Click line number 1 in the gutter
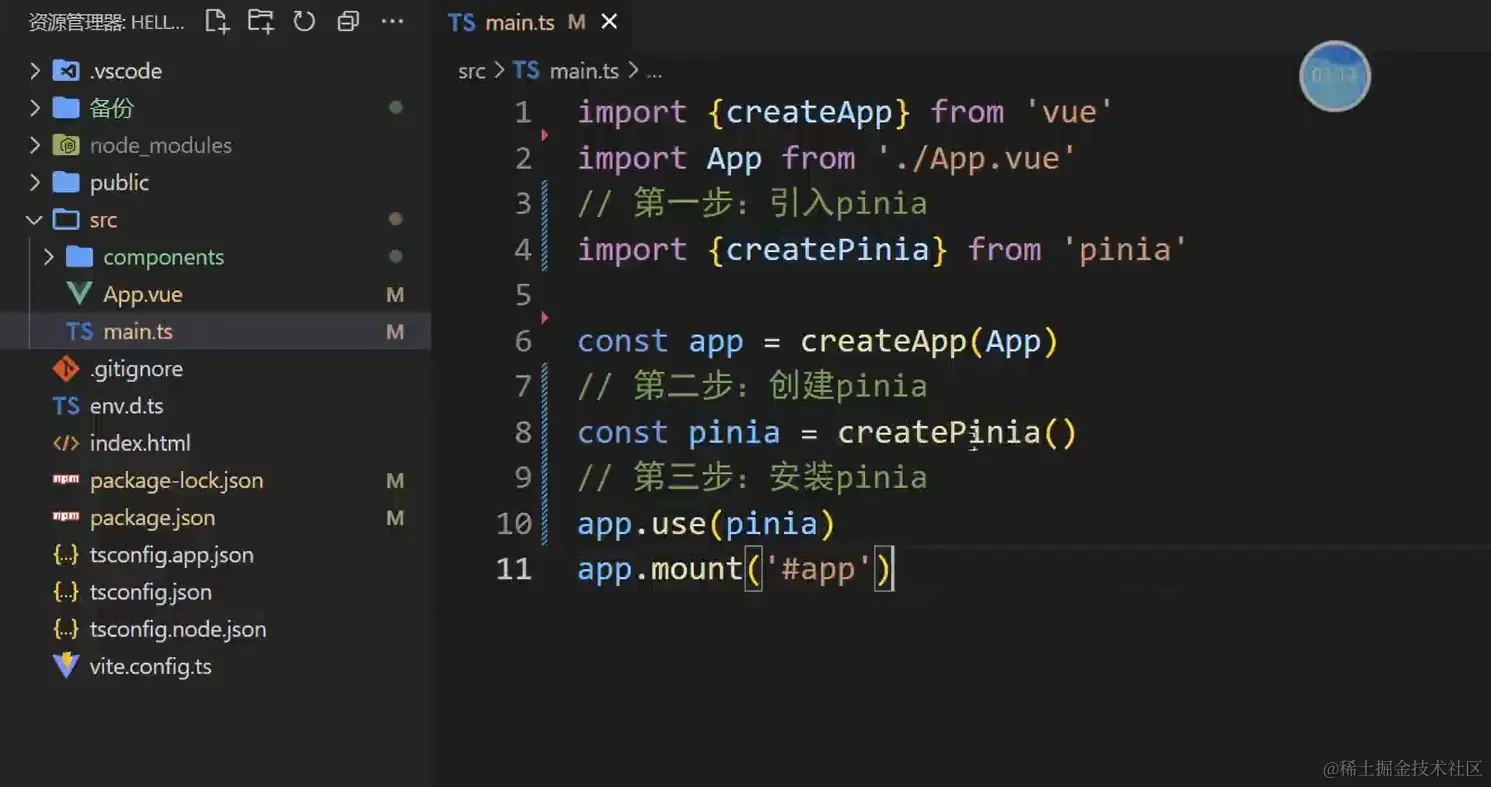 point(523,112)
